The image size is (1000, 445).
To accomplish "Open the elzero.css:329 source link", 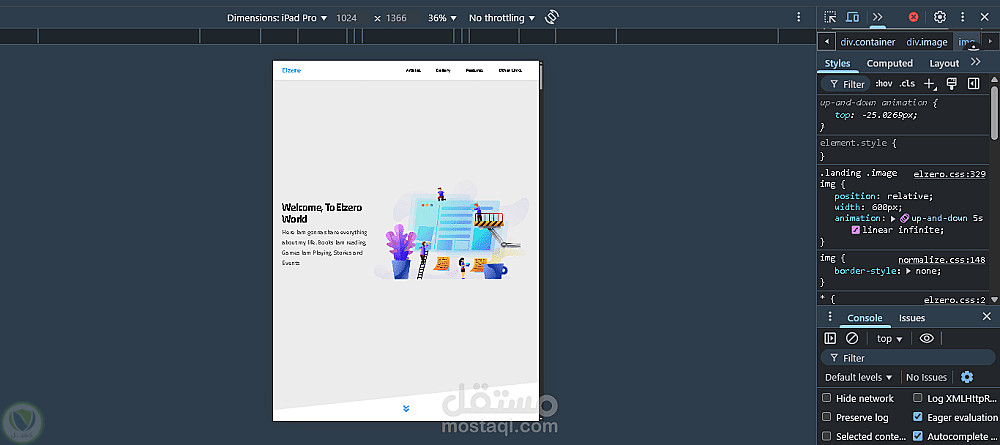I will [x=950, y=173].
